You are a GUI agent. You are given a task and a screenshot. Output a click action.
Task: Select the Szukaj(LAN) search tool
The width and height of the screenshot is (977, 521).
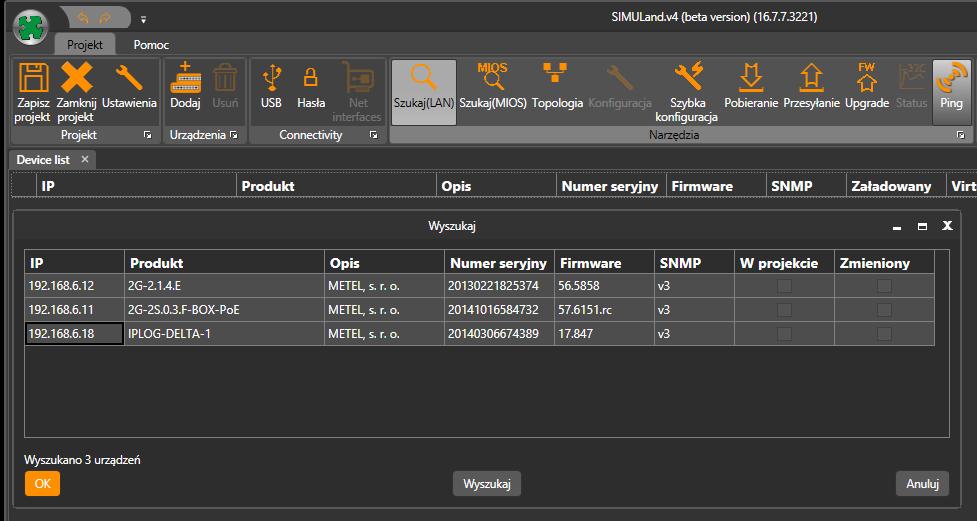click(x=424, y=92)
